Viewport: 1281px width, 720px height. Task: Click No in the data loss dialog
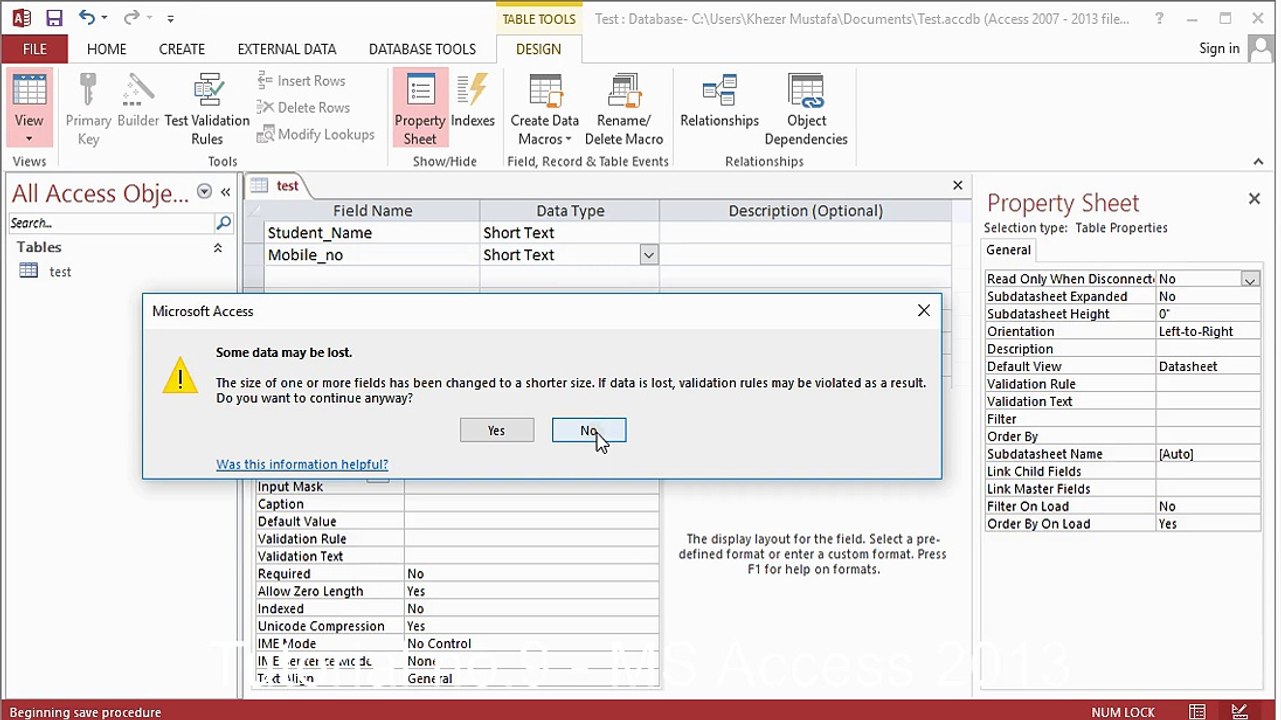[589, 430]
